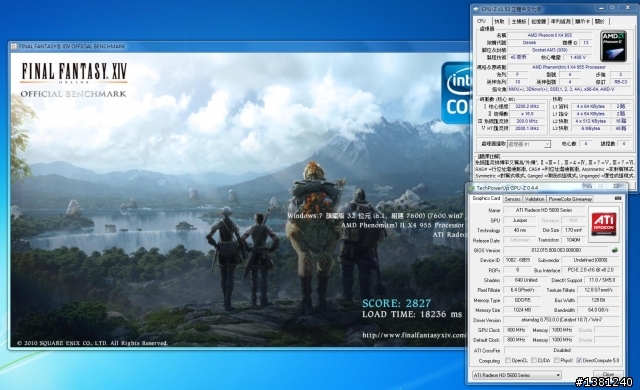Open the third tab (mainboard) in CPU-Z

coord(518,22)
